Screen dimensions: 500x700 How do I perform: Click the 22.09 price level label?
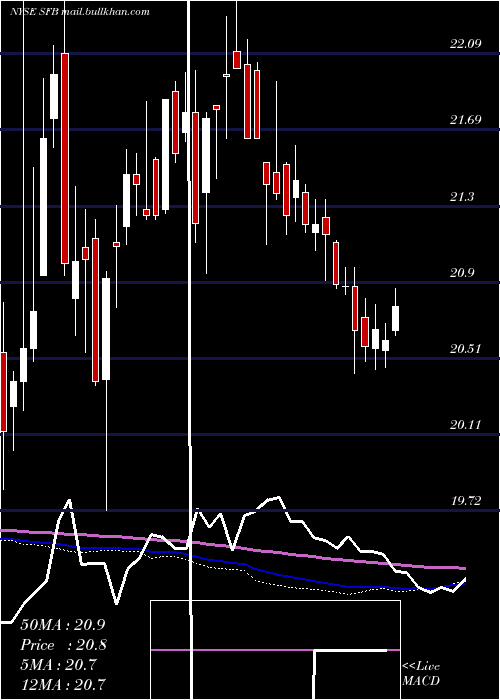point(466,44)
